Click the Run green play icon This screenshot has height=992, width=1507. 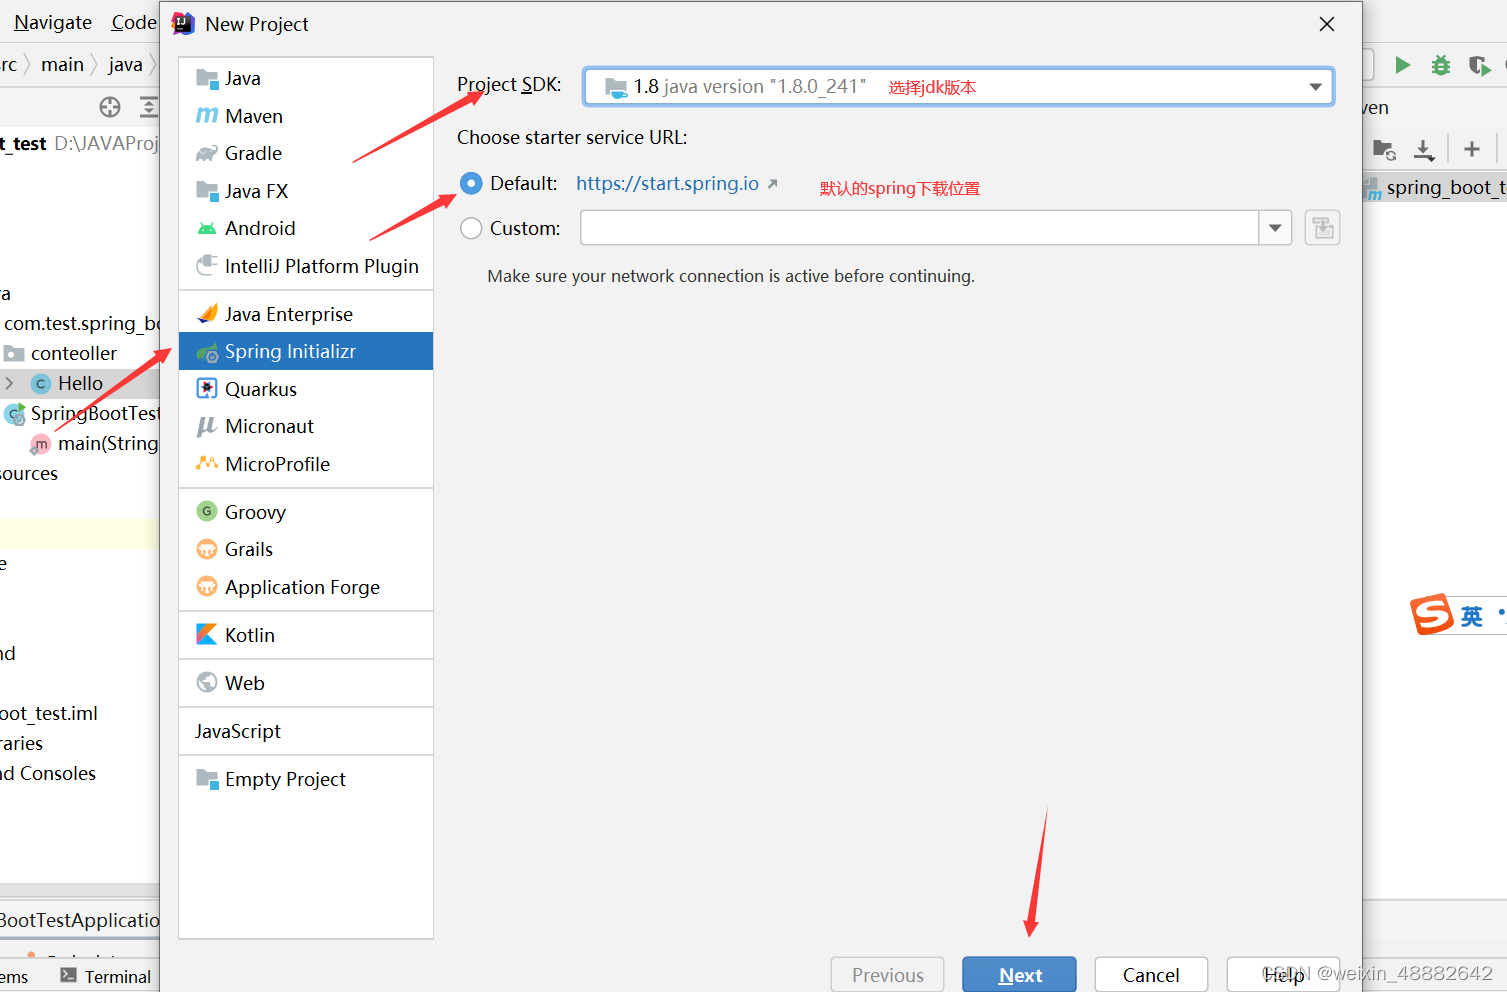coord(1402,65)
